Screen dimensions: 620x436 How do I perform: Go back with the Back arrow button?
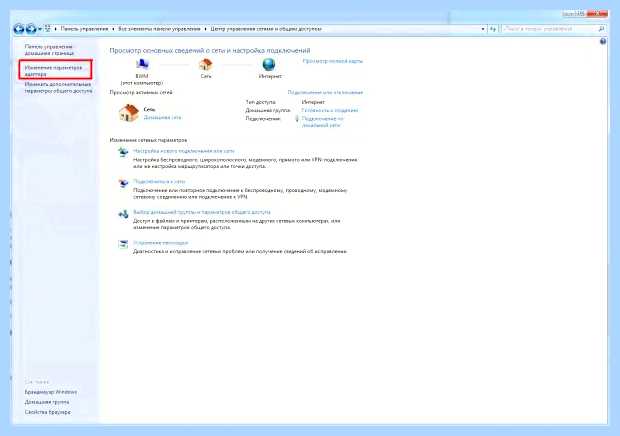(19, 29)
